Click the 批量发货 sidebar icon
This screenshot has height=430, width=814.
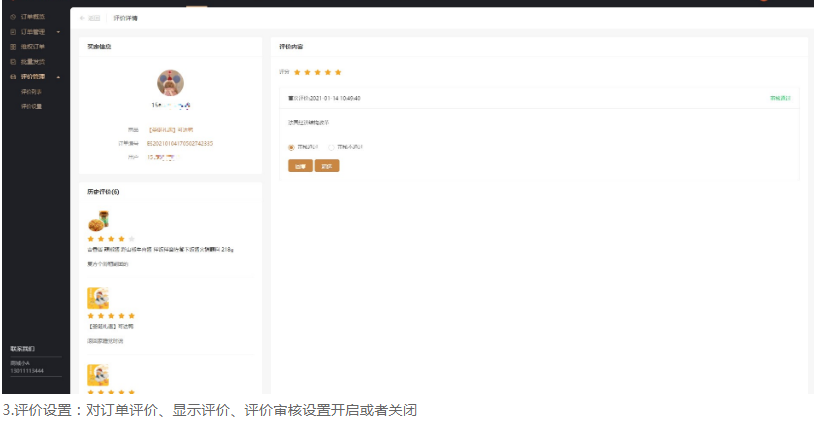(13, 62)
